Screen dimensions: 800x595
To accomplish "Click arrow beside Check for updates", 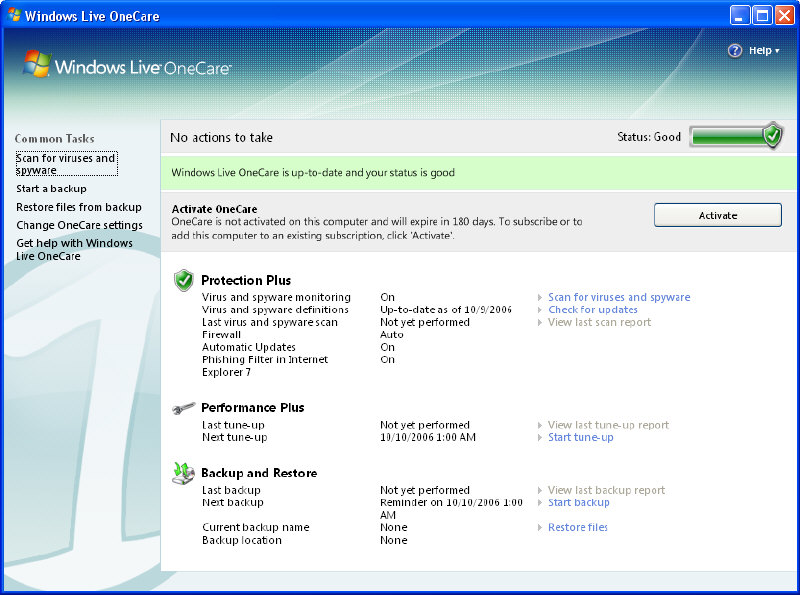I will [540, 310].
